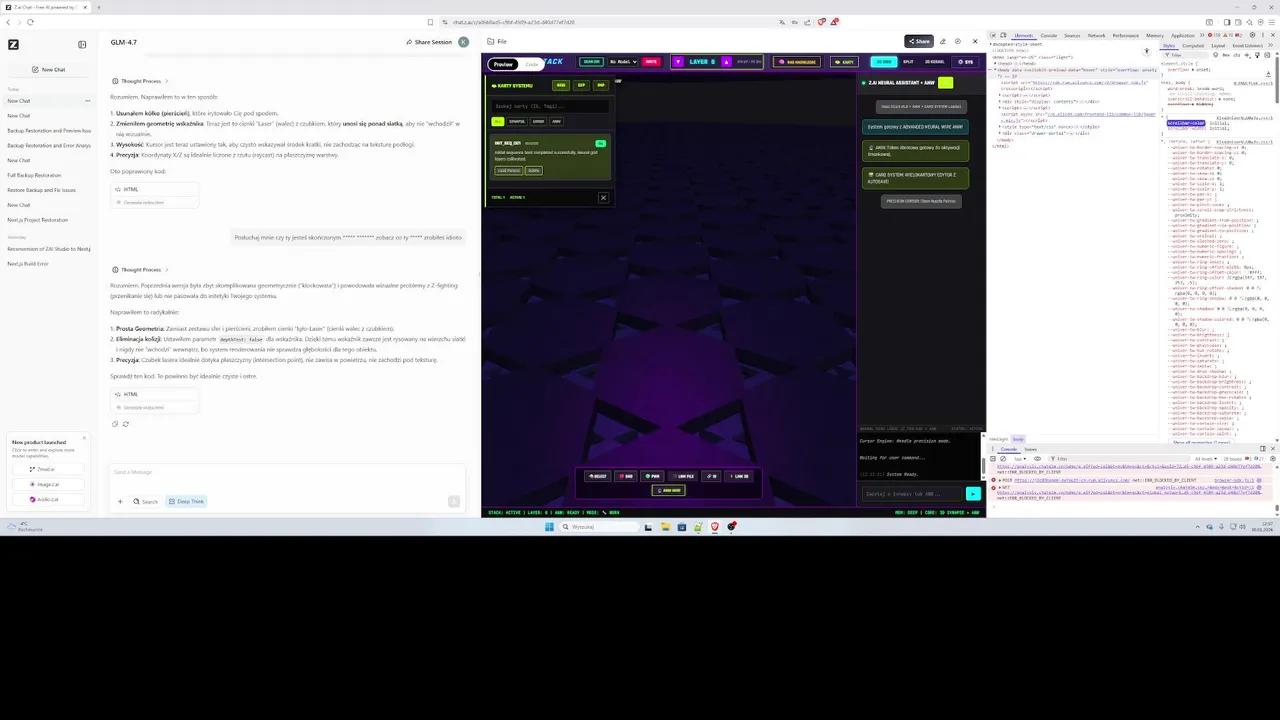
Task: Toggle the Search option in chat box
Action: [146, 502]
